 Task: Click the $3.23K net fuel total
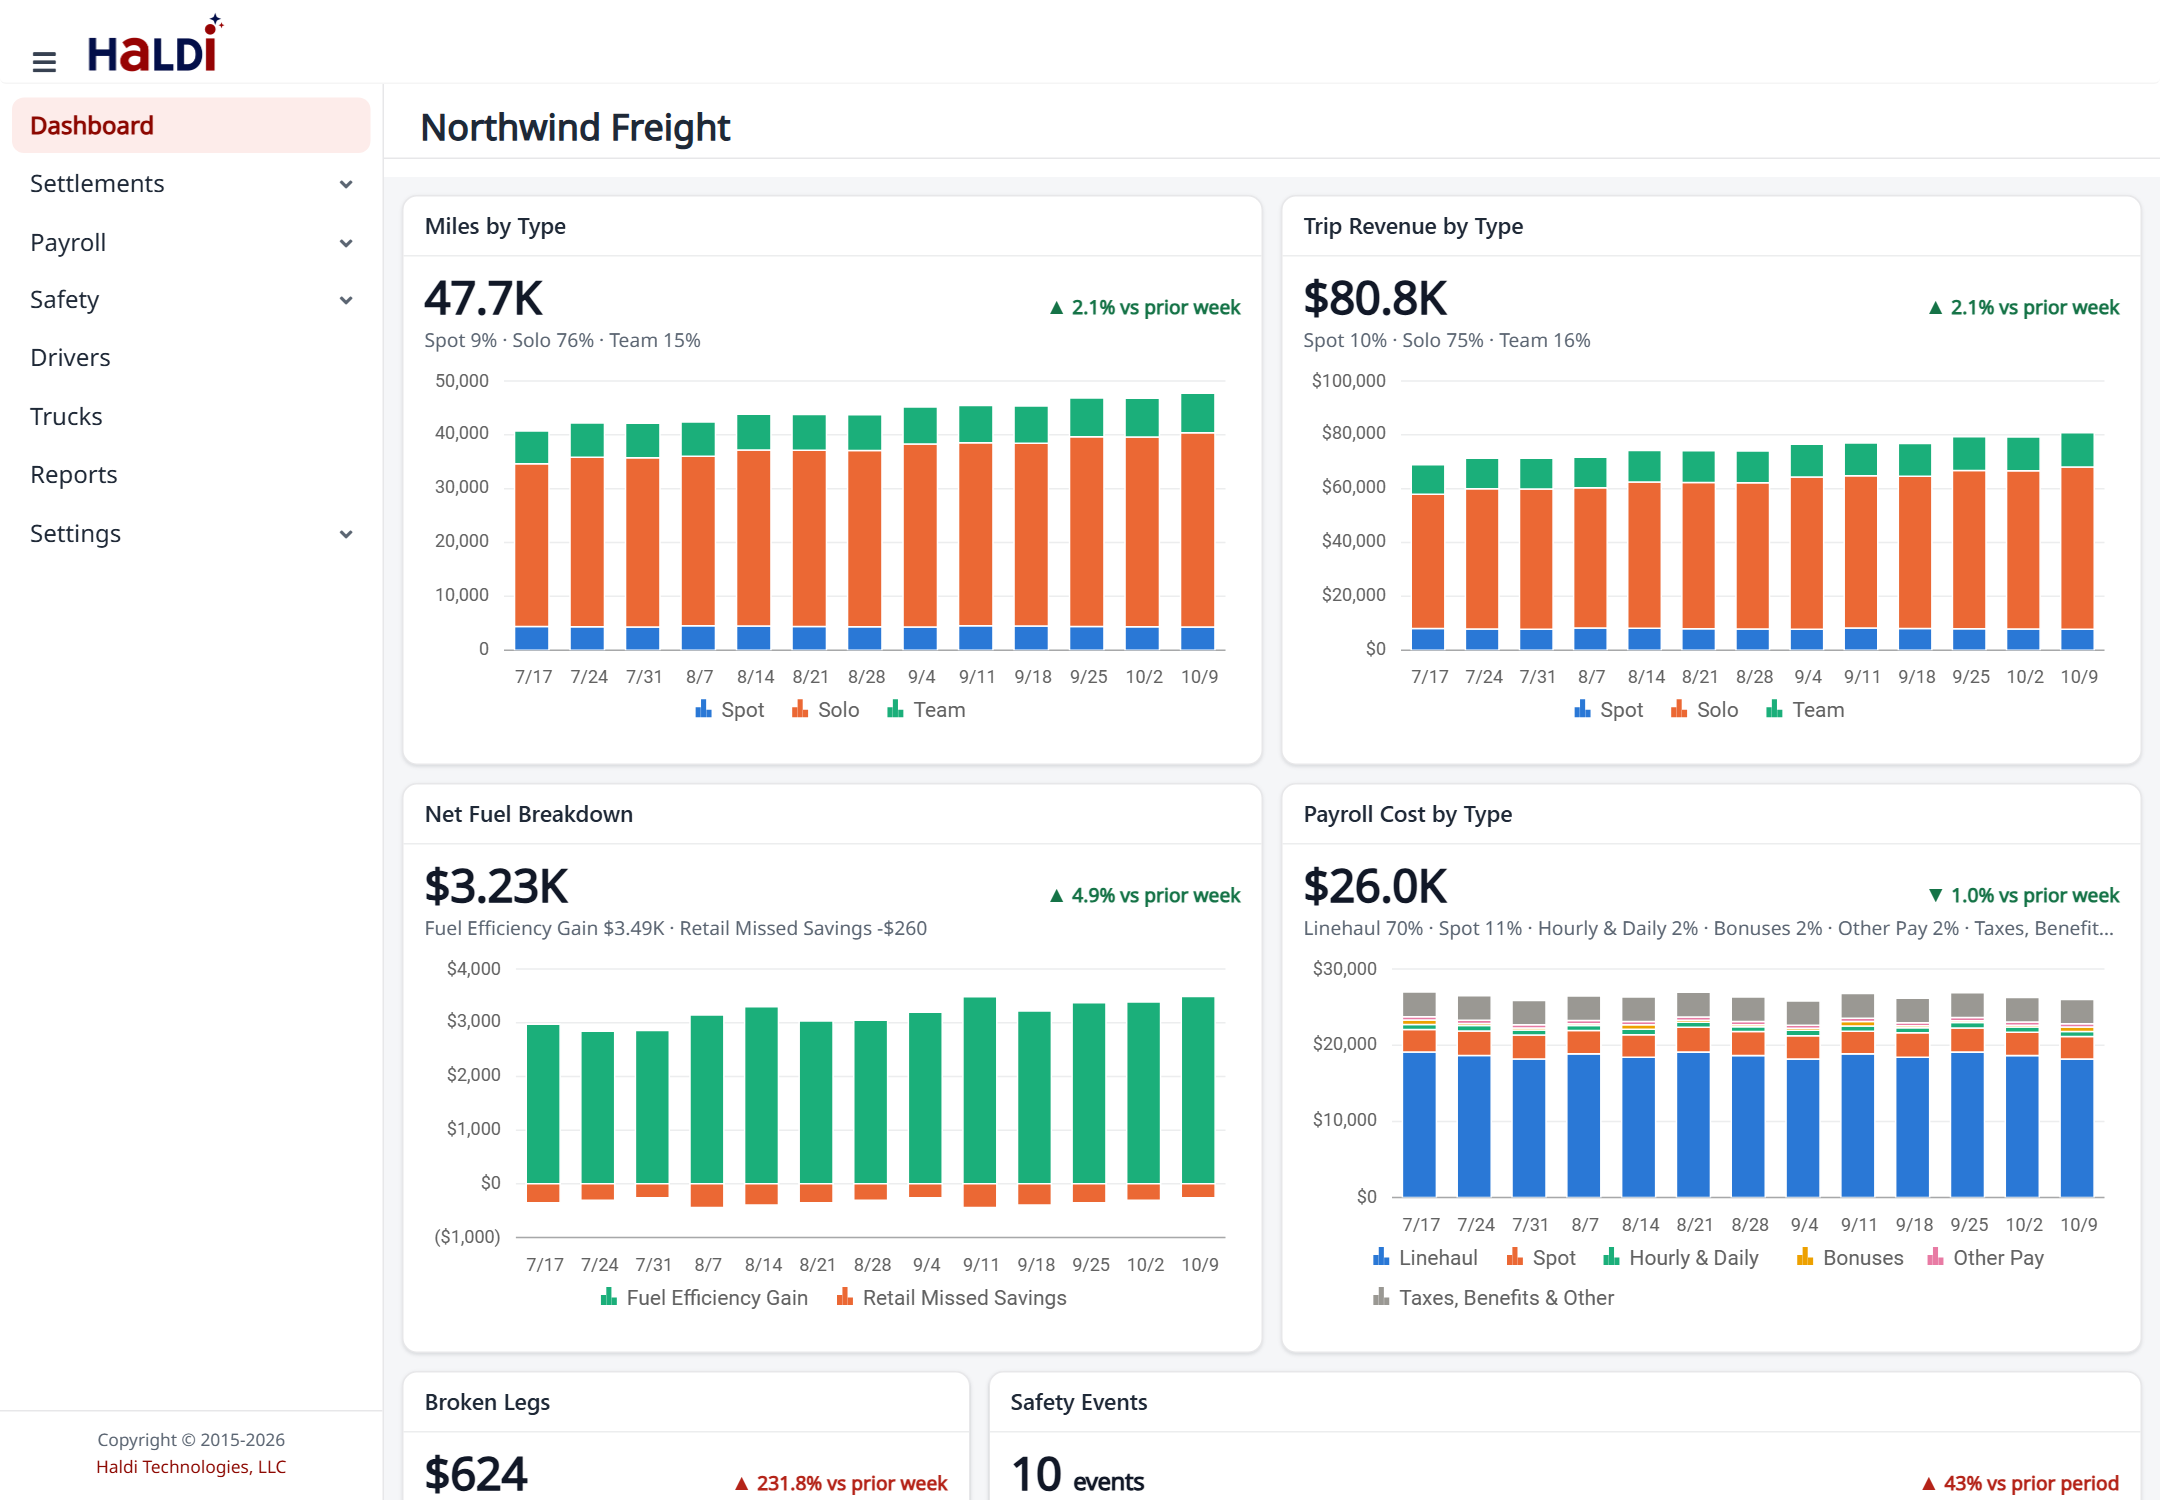pos(497,886)
